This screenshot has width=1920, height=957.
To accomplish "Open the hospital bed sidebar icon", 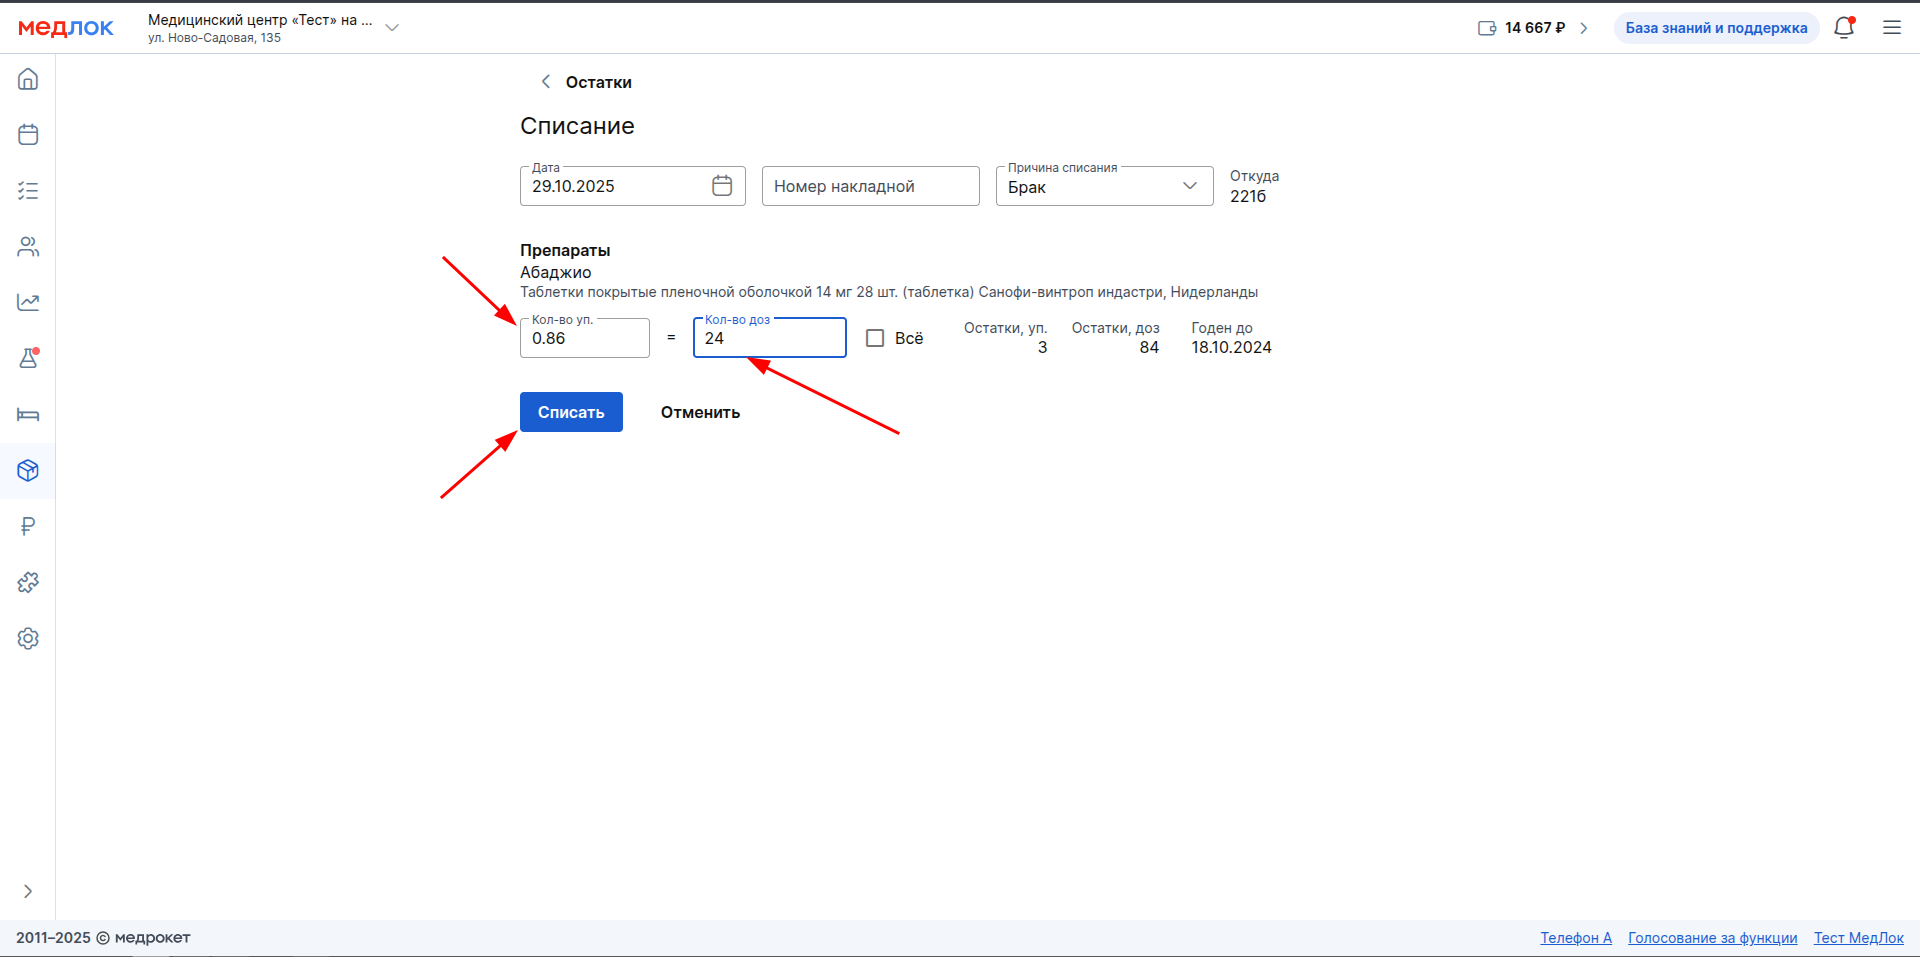I will (x=28, y=415).
